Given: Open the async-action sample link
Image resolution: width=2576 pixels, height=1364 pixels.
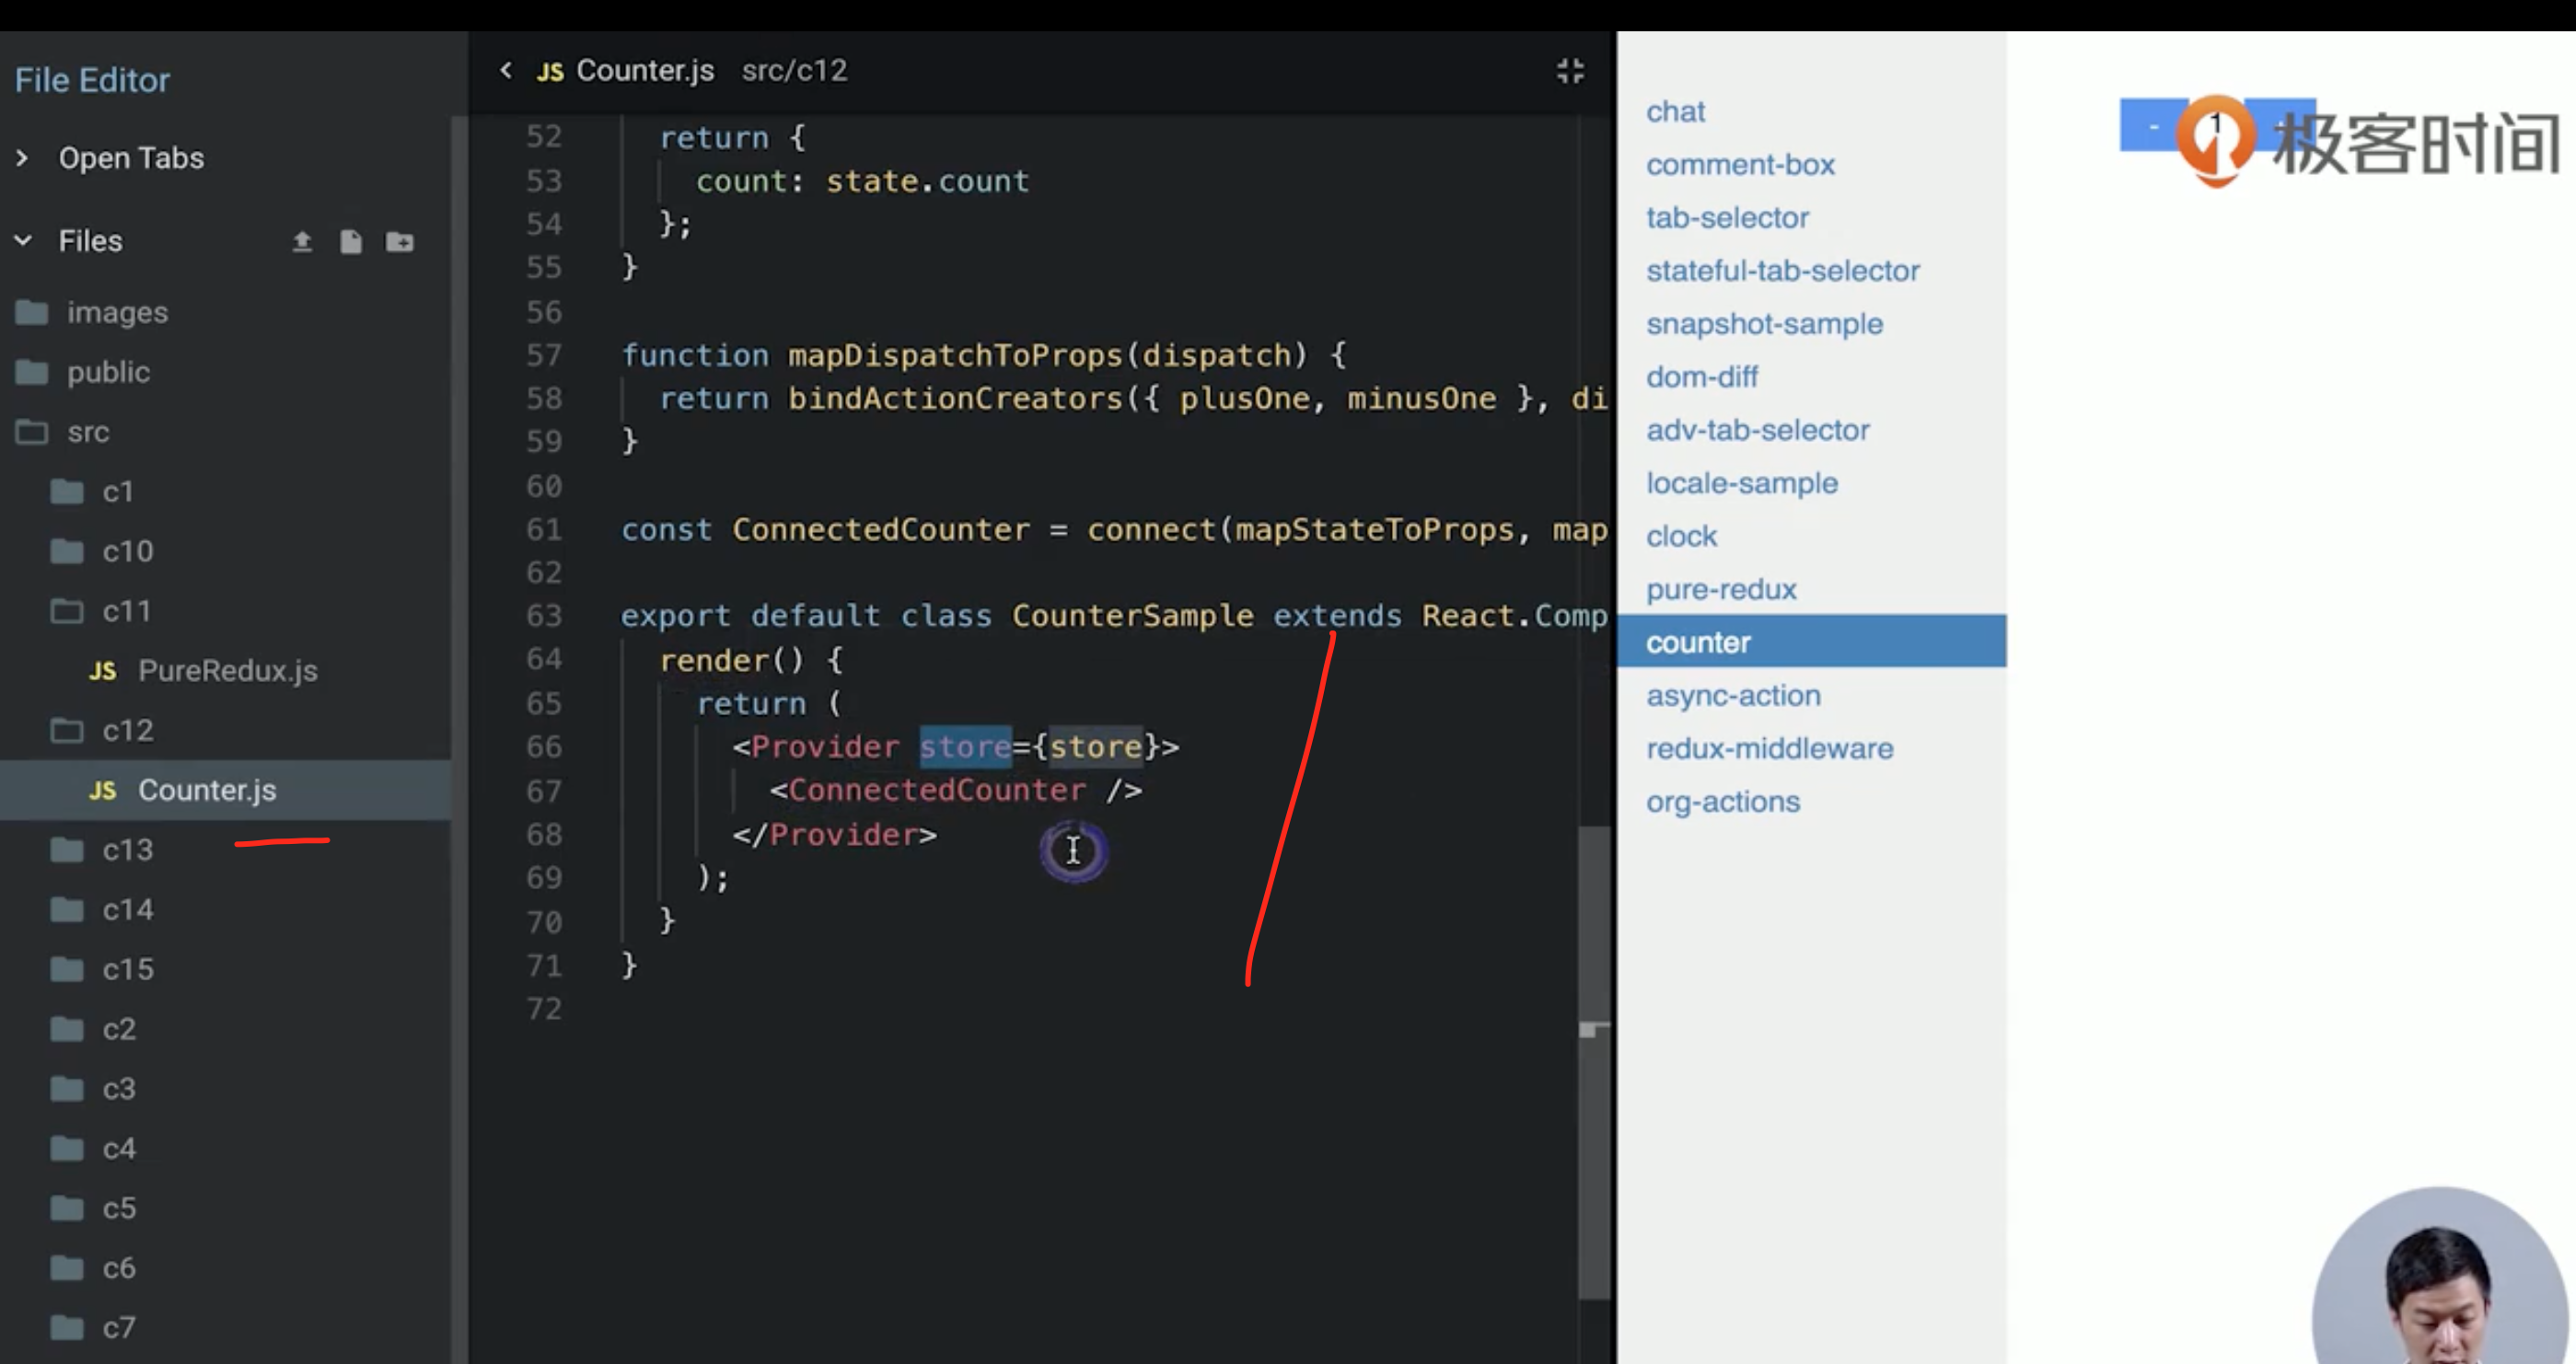Looking at the screenshot, I should coord(1733,695).
